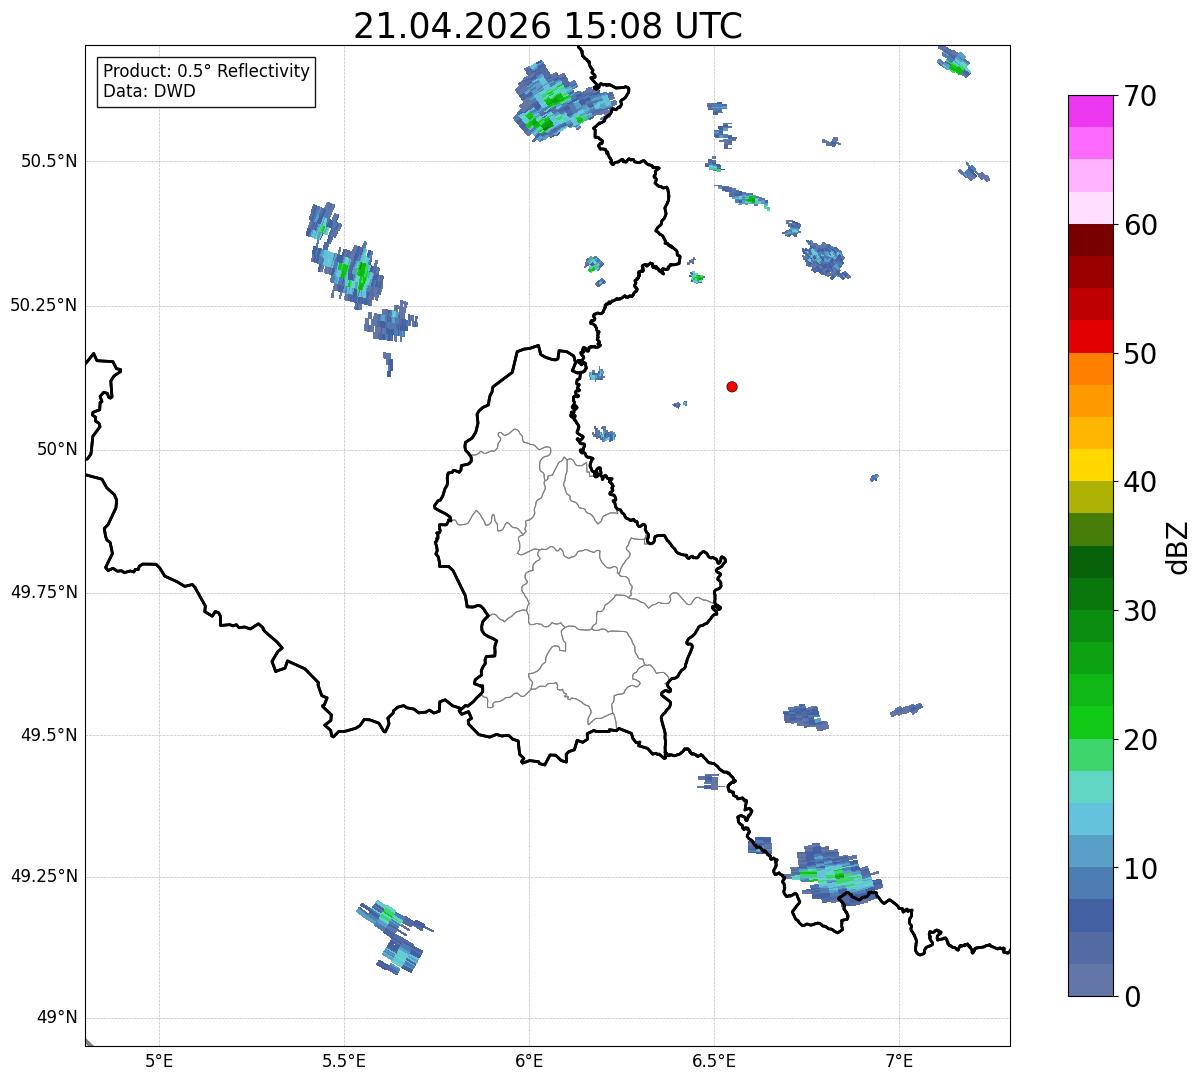
Task: Click the dBZ colorbar label
Action: 1178,546
